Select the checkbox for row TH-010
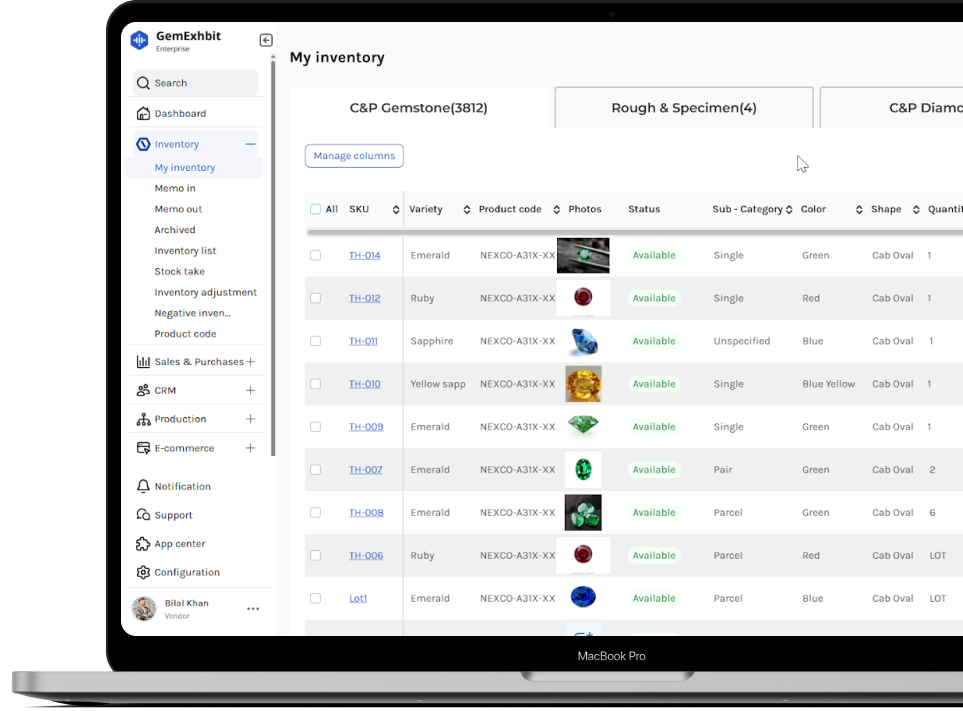This screenshot has width=963, height=711. coord(315,384)
